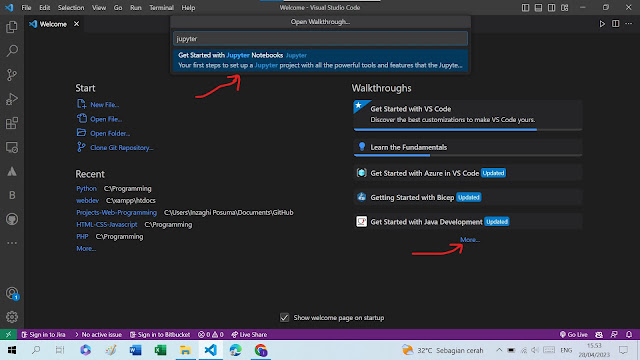This screenshot has width=640, height=360.
Task: Show additional views ellipsis in activity bar
Action: click(12, 243)
